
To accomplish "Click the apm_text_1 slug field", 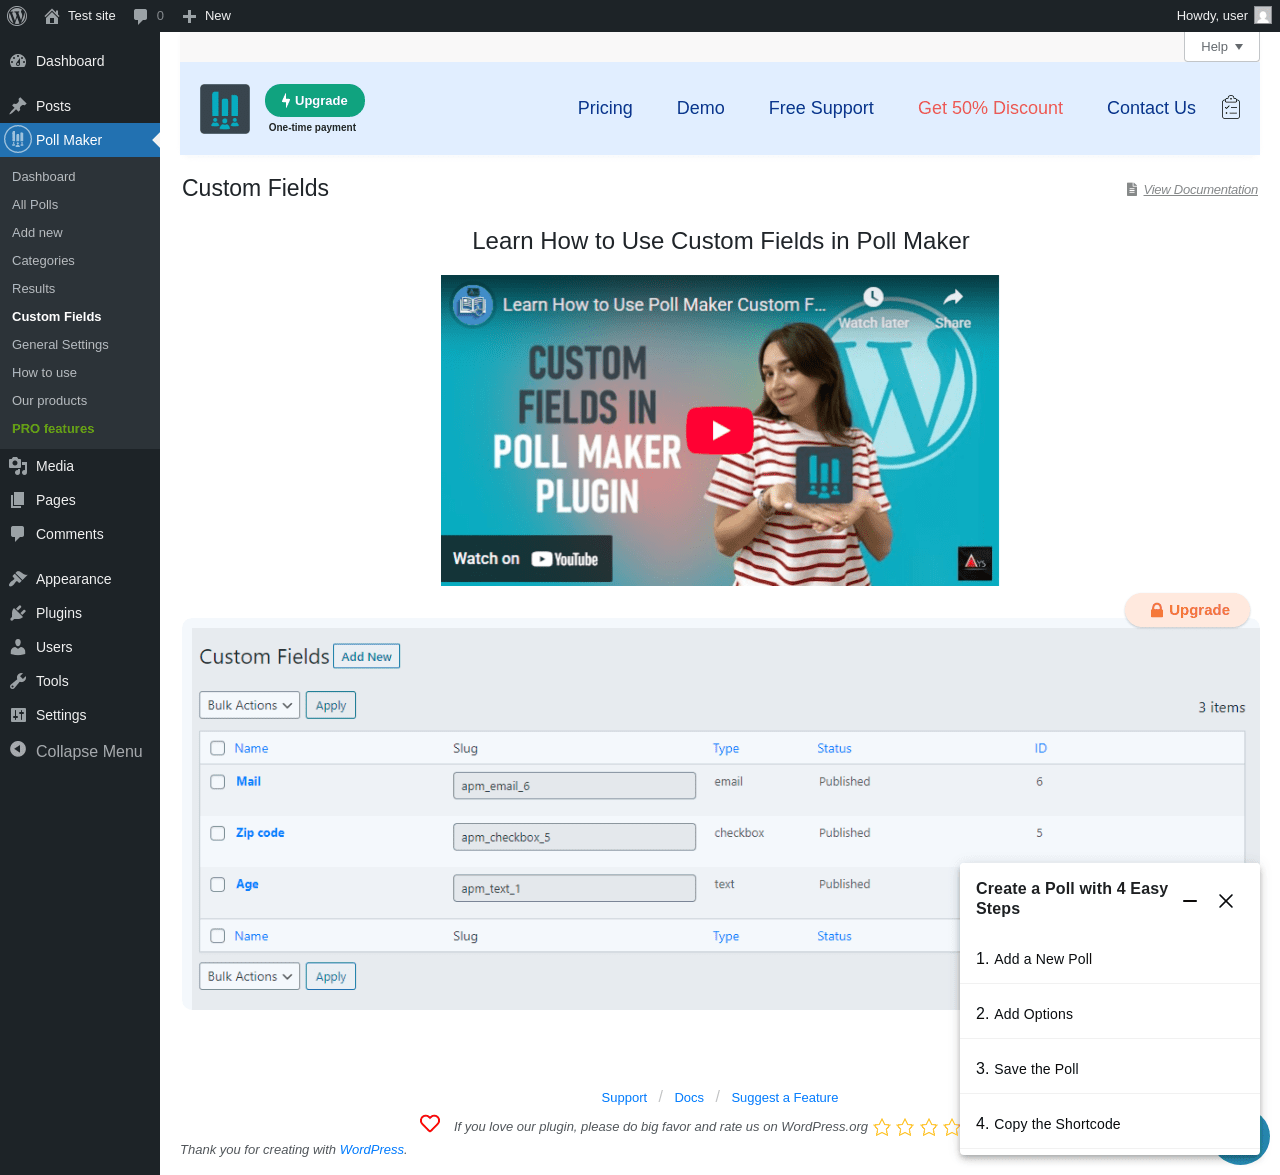I will pos(574,888).
